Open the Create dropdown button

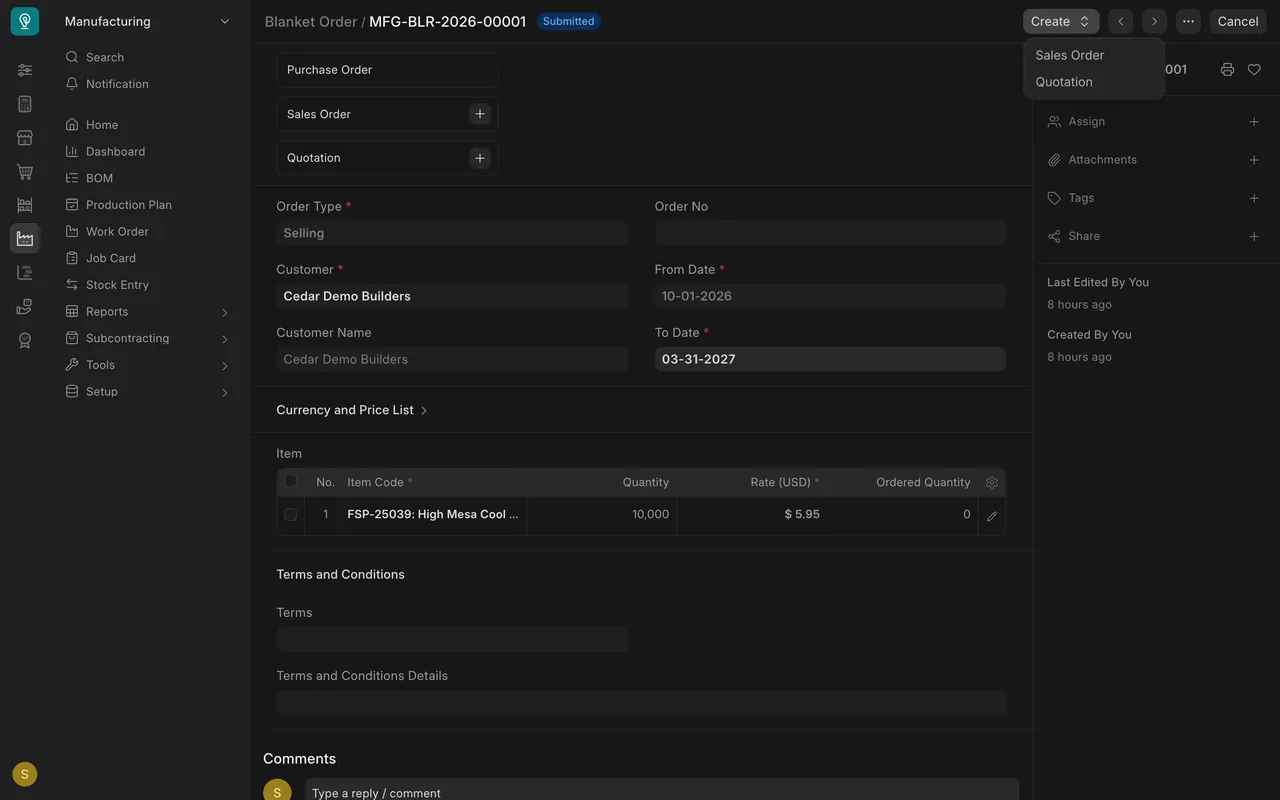pos(1061,21)
